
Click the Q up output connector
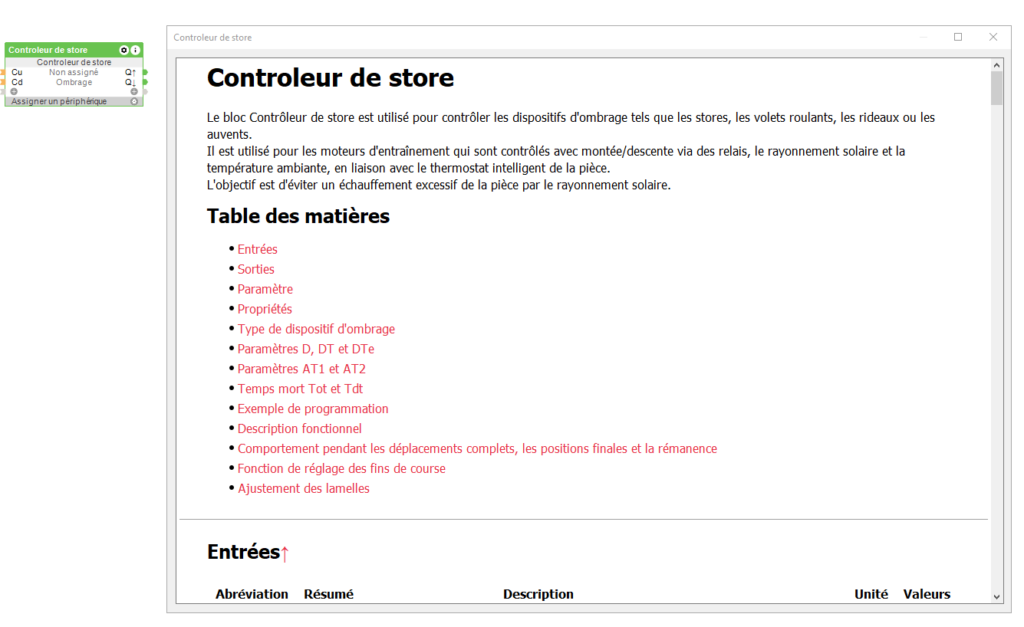click(144, 72)
